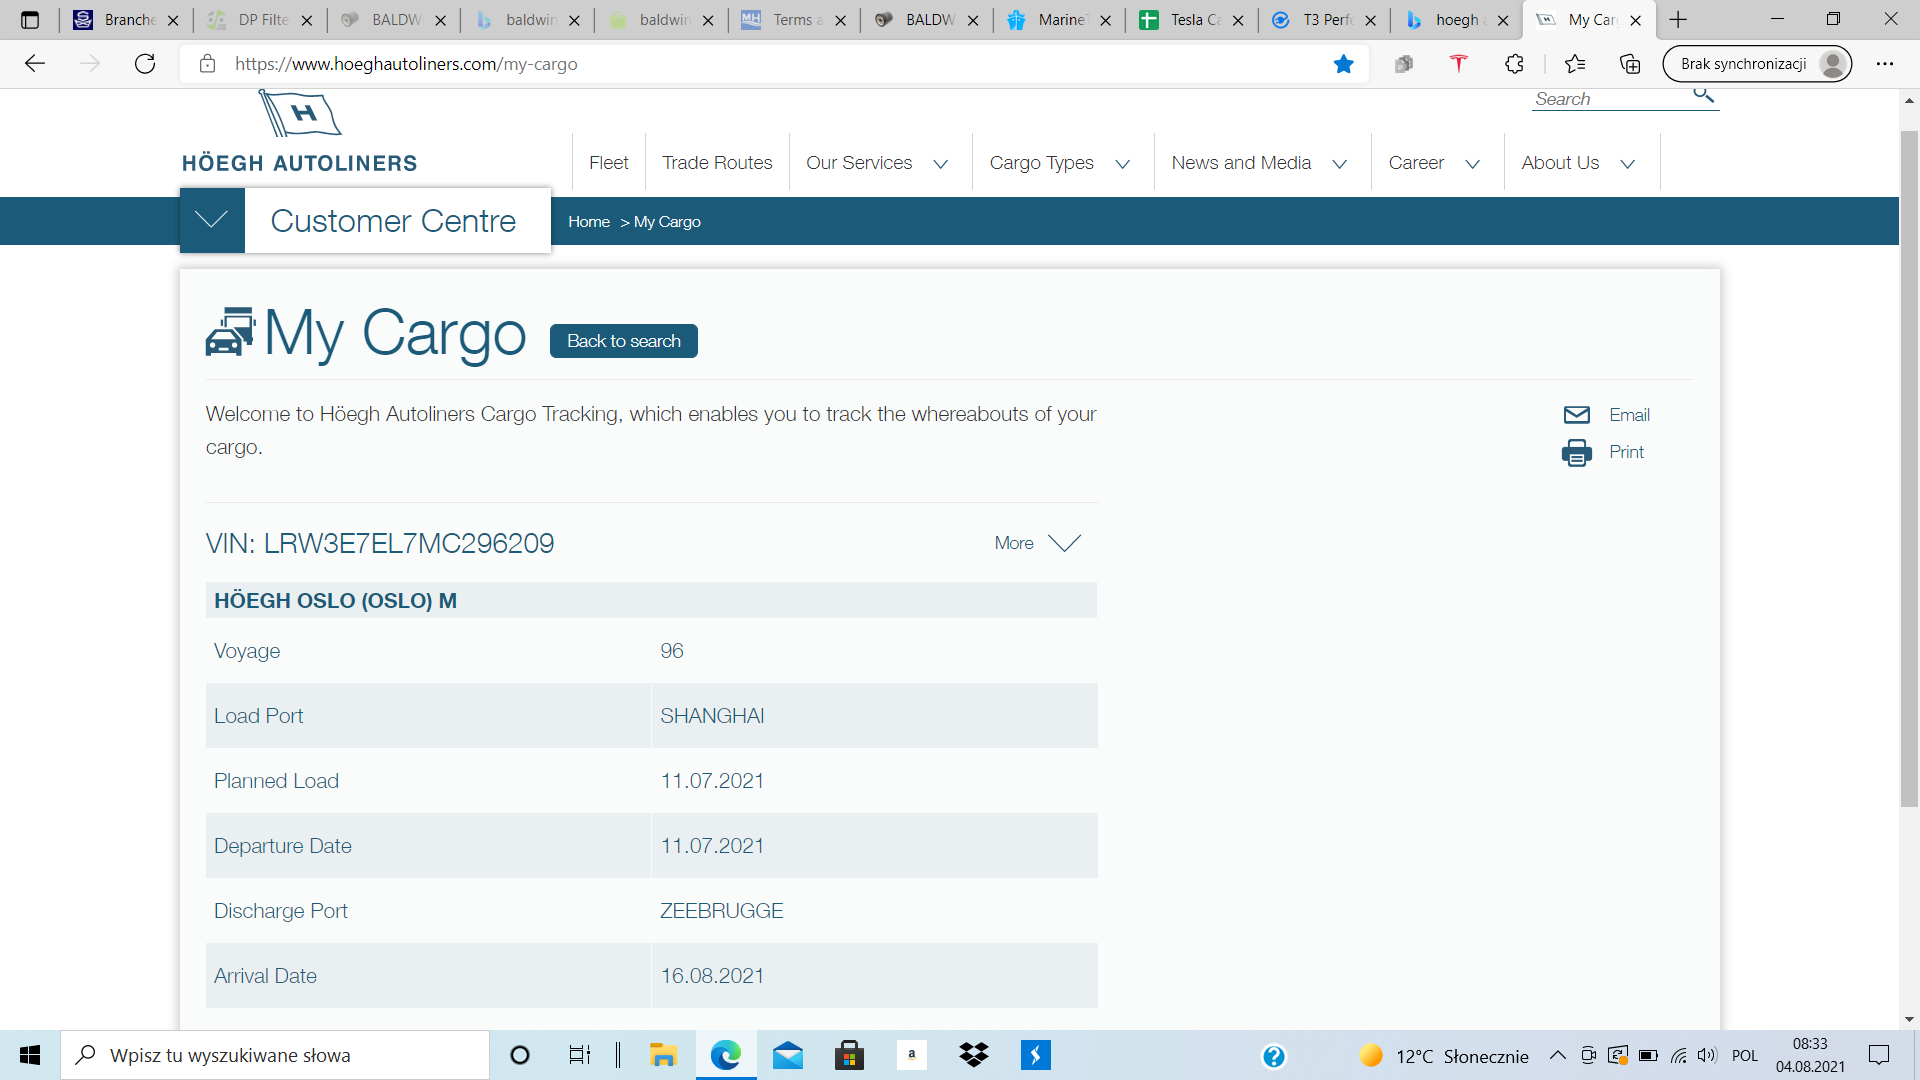
Task: Click the search magnifier icon
Action: pyautogui.click(x=1703, y=95)
